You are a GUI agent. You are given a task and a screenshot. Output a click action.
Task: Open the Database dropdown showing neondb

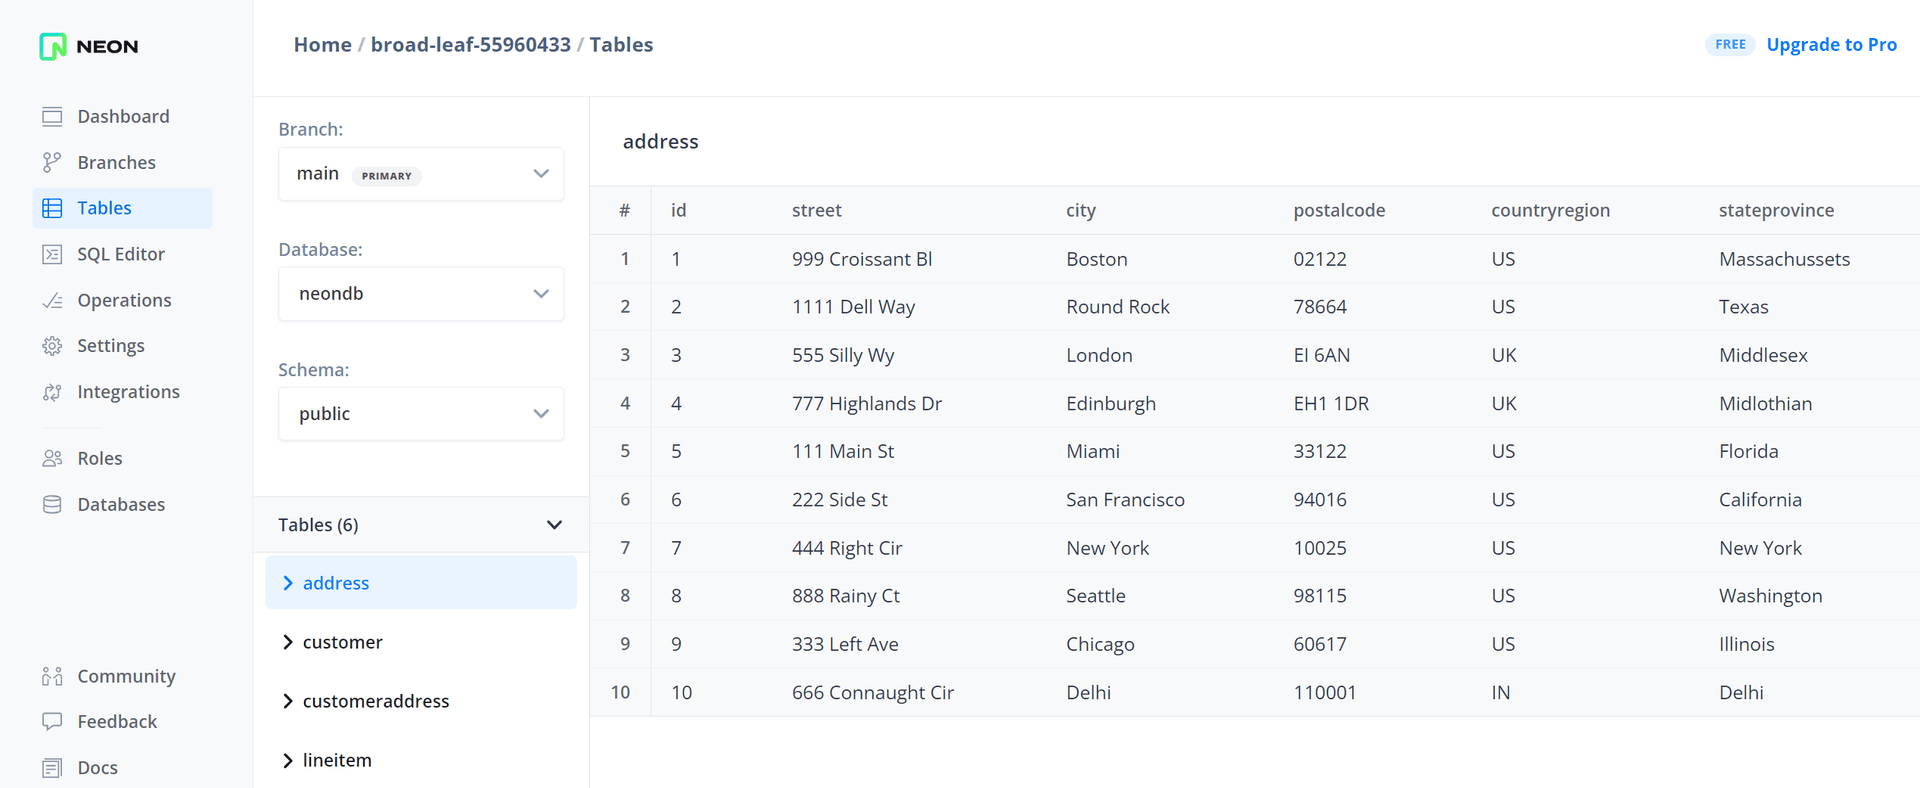[x=421, y=294]
